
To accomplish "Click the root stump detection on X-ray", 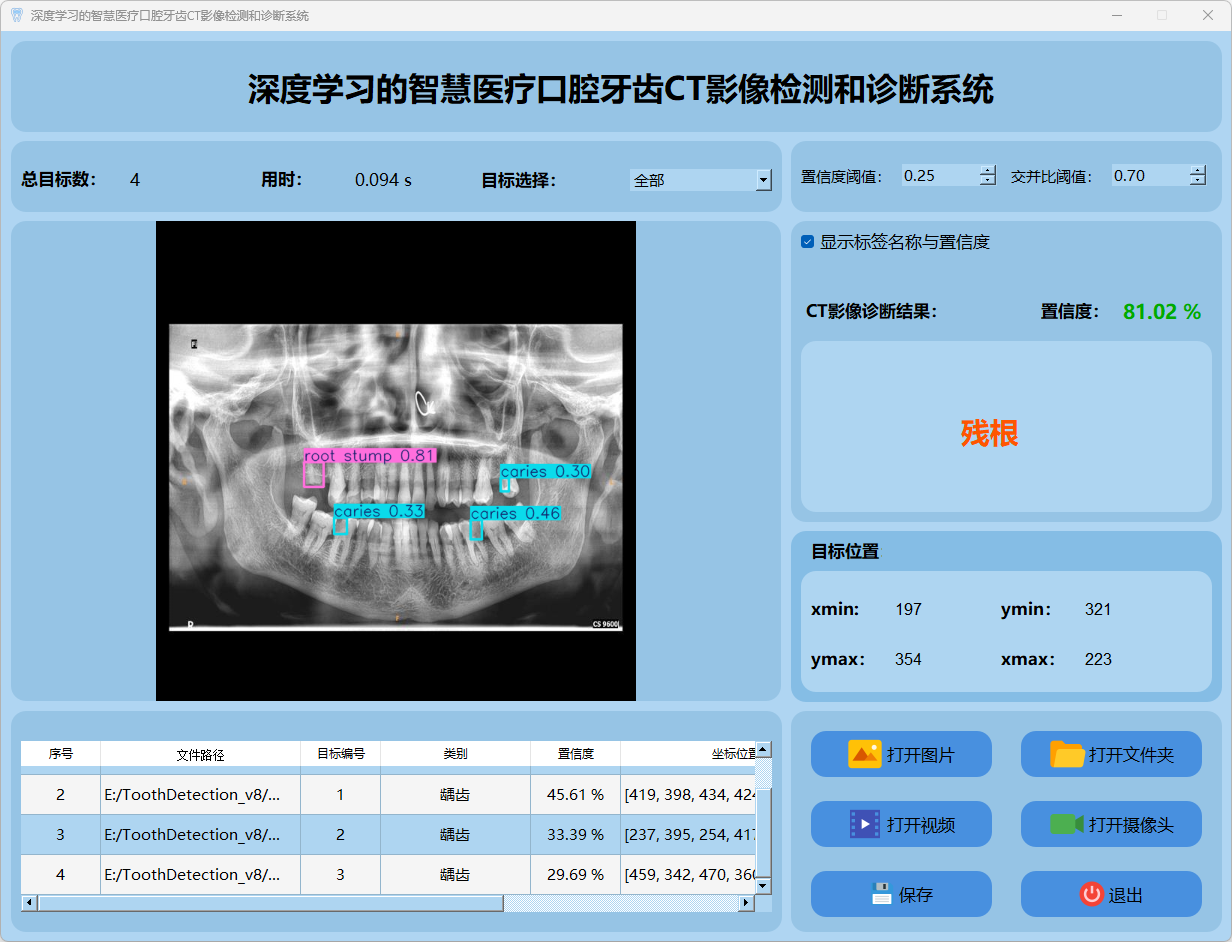I will [314, 474].
